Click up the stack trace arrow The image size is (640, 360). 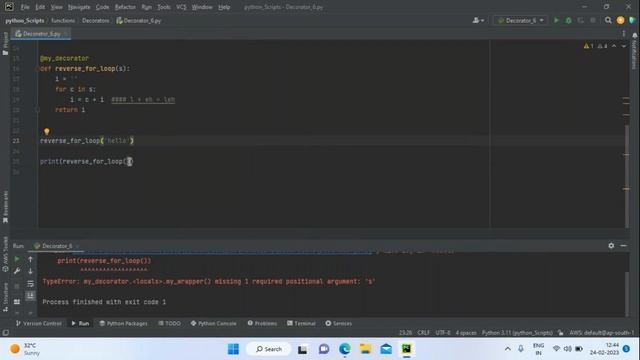click(x=30, y=259)
